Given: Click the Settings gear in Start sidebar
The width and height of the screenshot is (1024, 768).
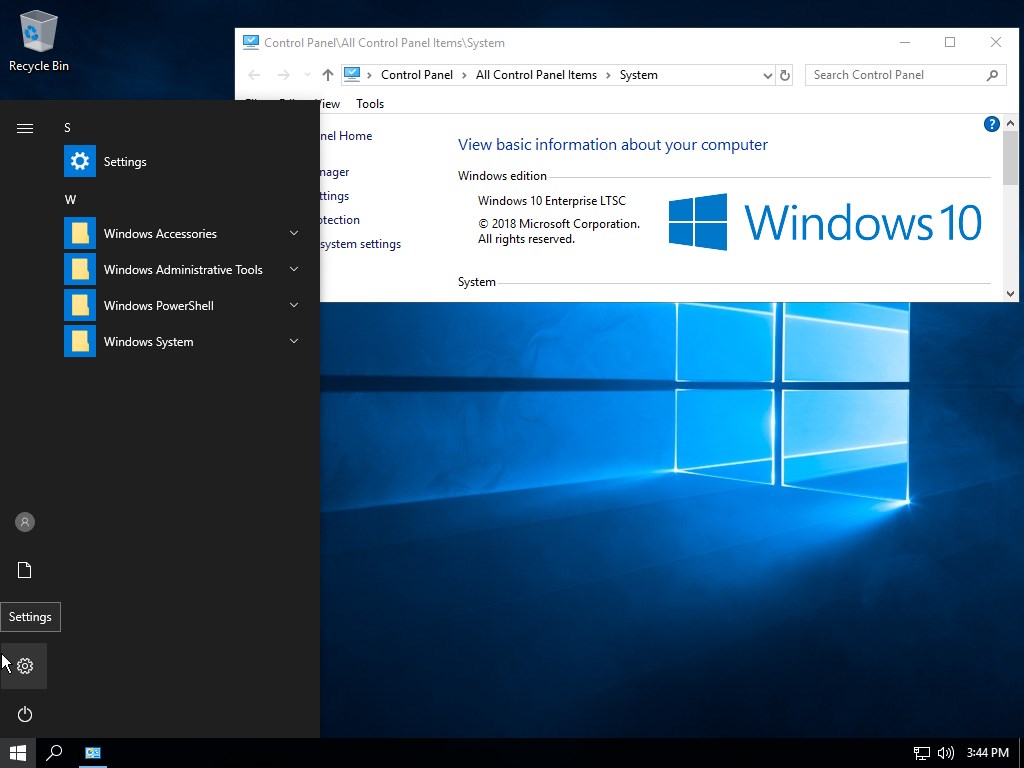Looking at the screenshot, I should (25, 666).
